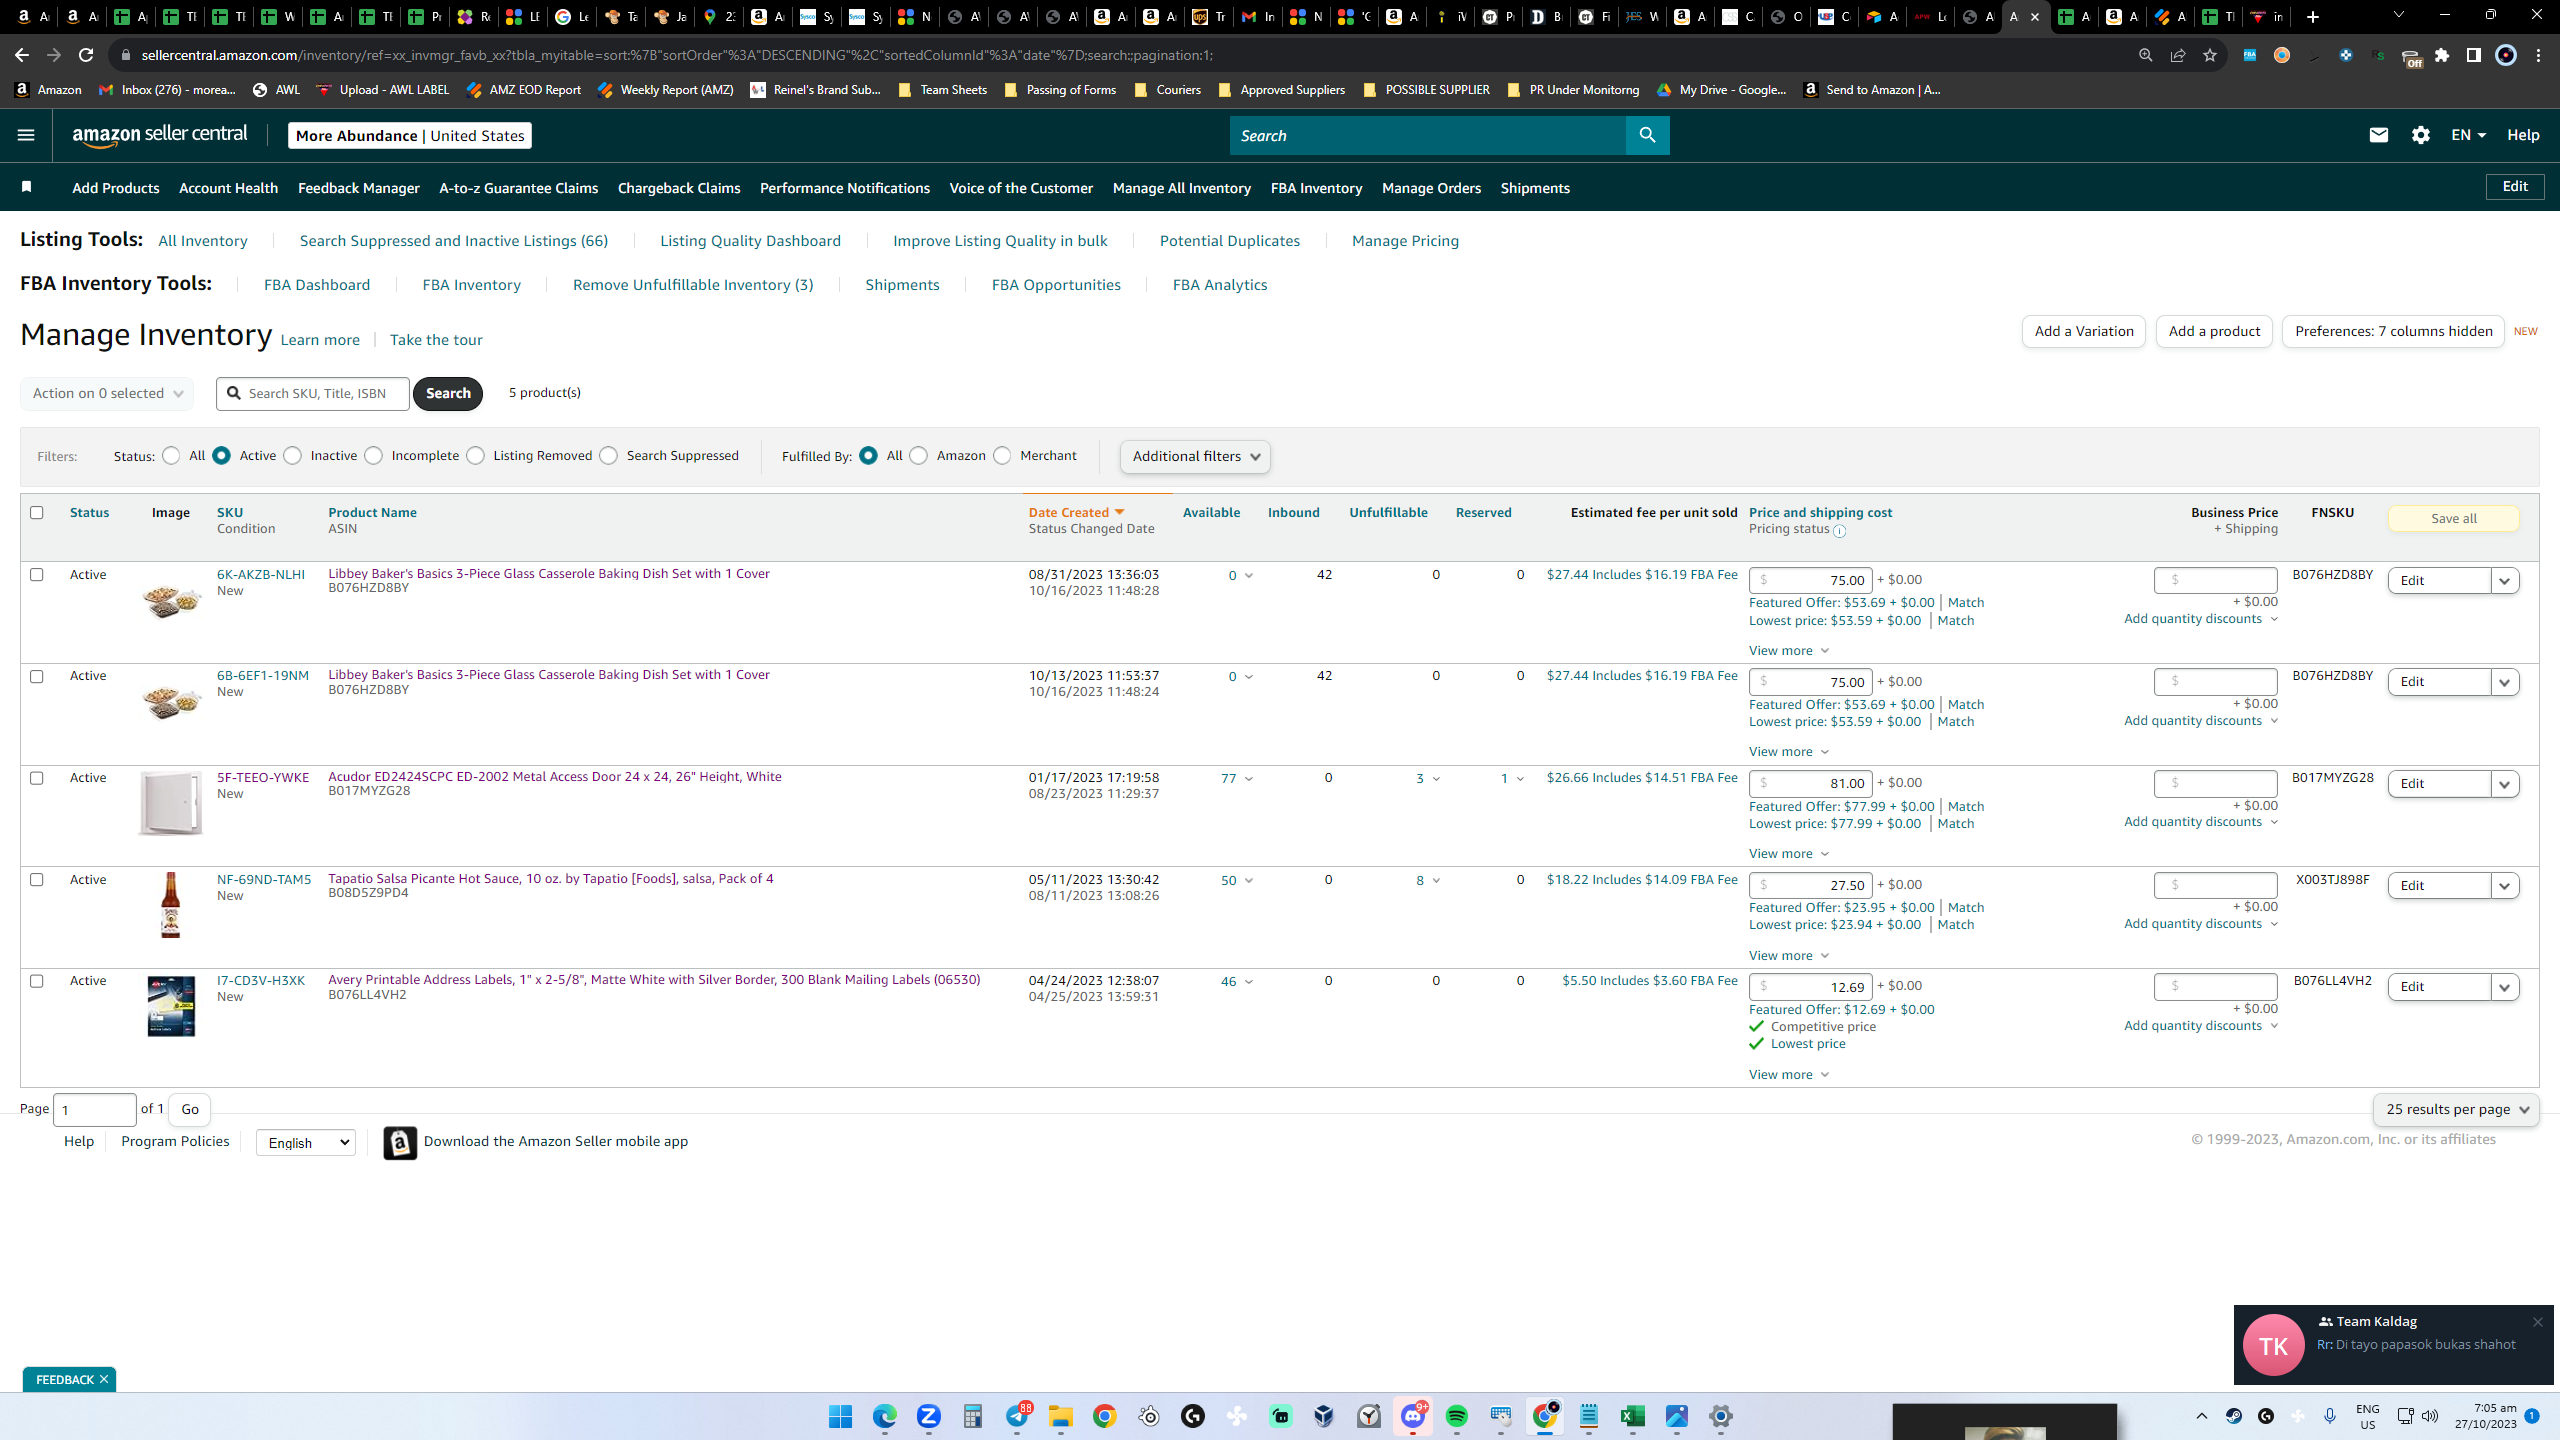This screenshot has height=1440, width=2560.
Task: Click the magnifier button in Seller Central search
Action: (1647, 135)
